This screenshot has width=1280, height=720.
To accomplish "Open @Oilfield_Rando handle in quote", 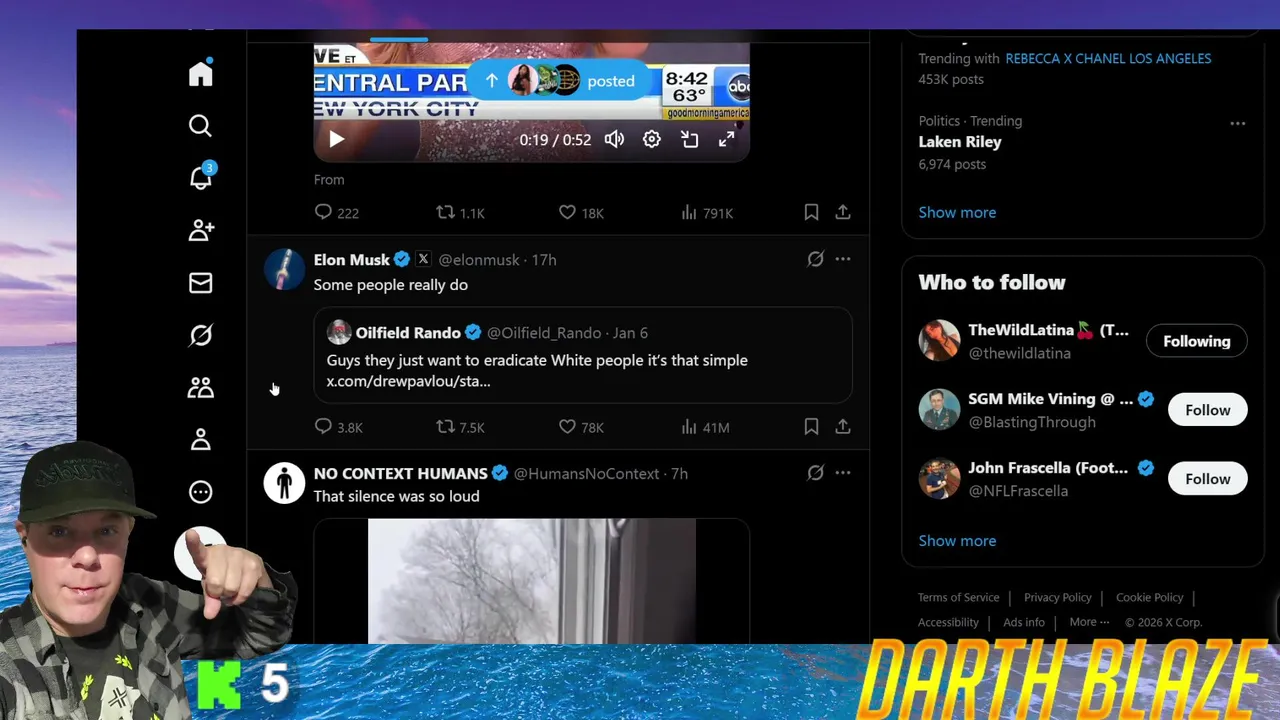I will tap(544, 333).
